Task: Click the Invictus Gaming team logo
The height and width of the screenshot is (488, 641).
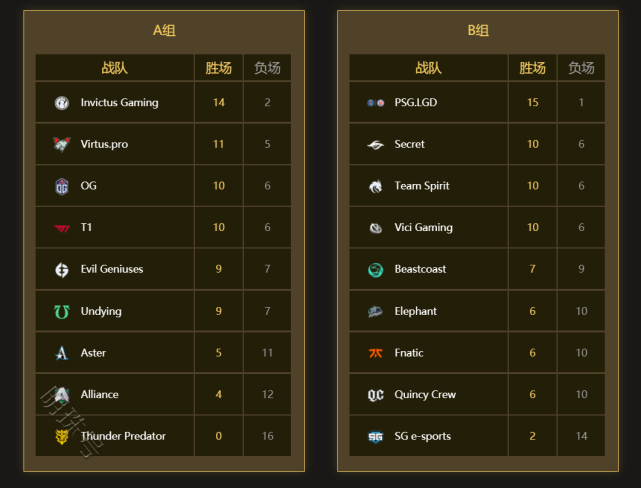Action: 62,103
